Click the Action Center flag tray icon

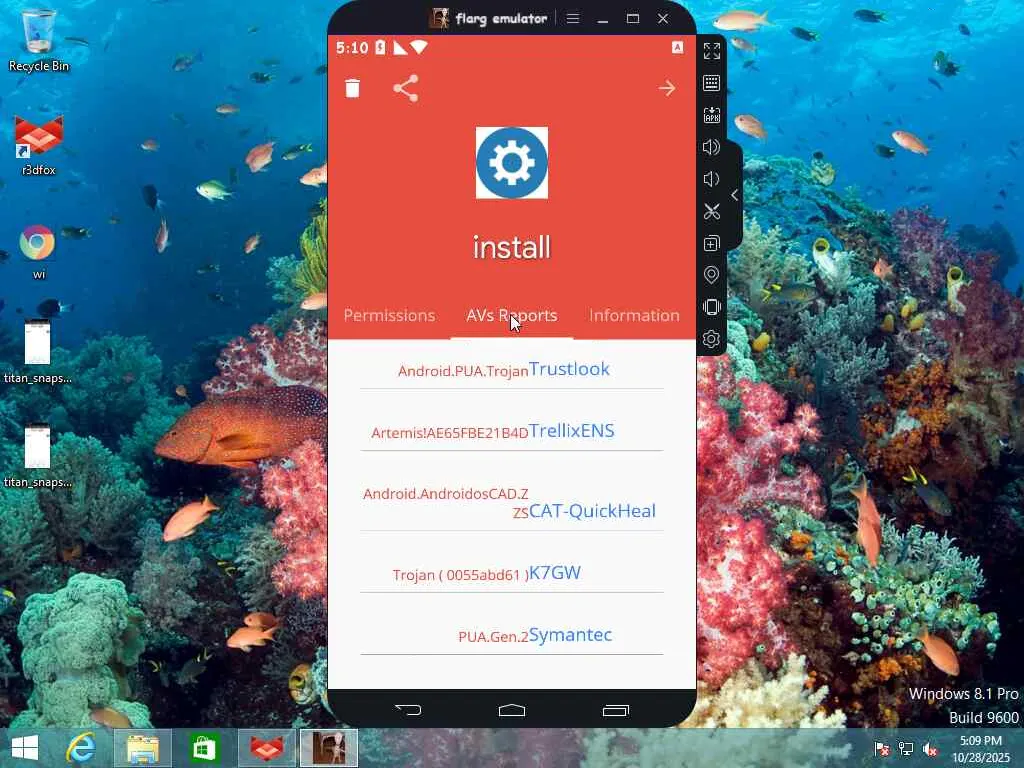(882, 748)
